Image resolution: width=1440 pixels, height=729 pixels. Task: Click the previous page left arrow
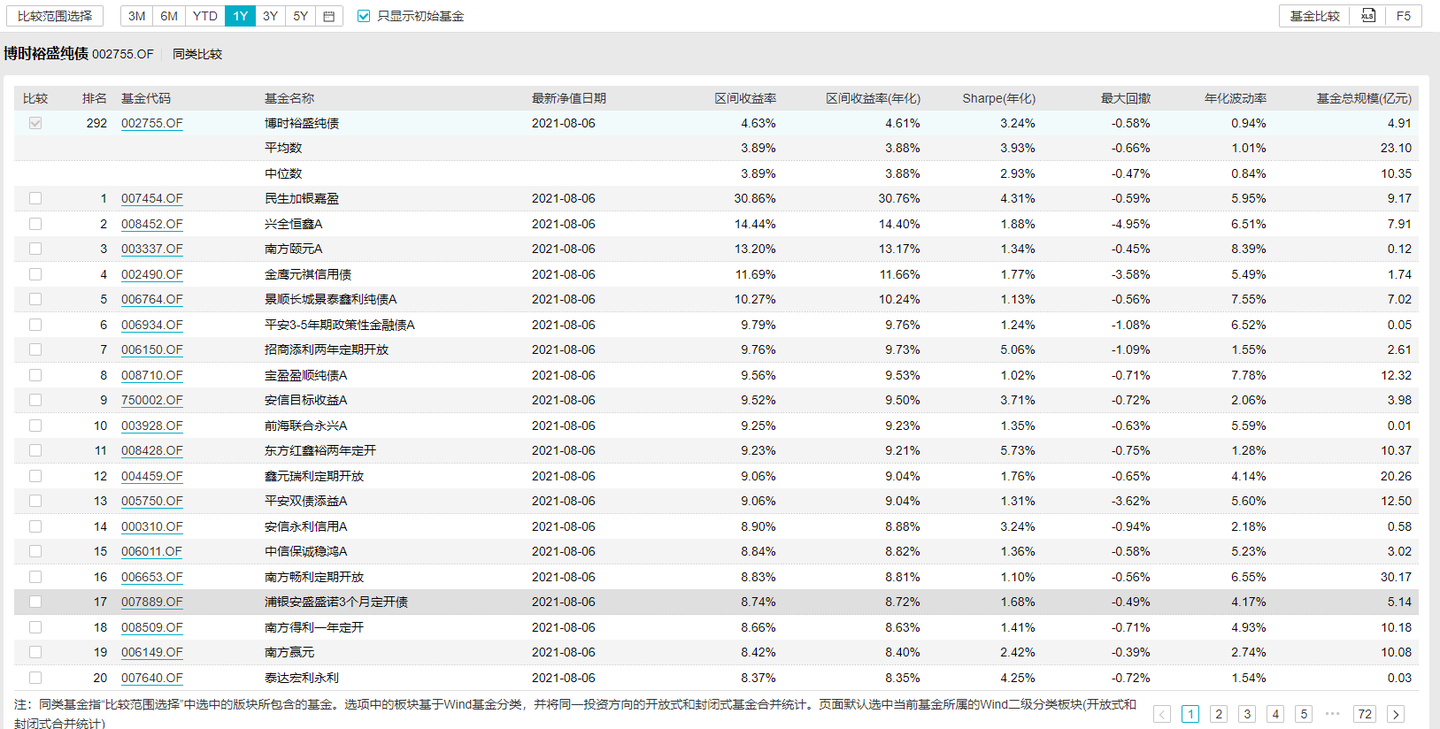point(1162,714)
